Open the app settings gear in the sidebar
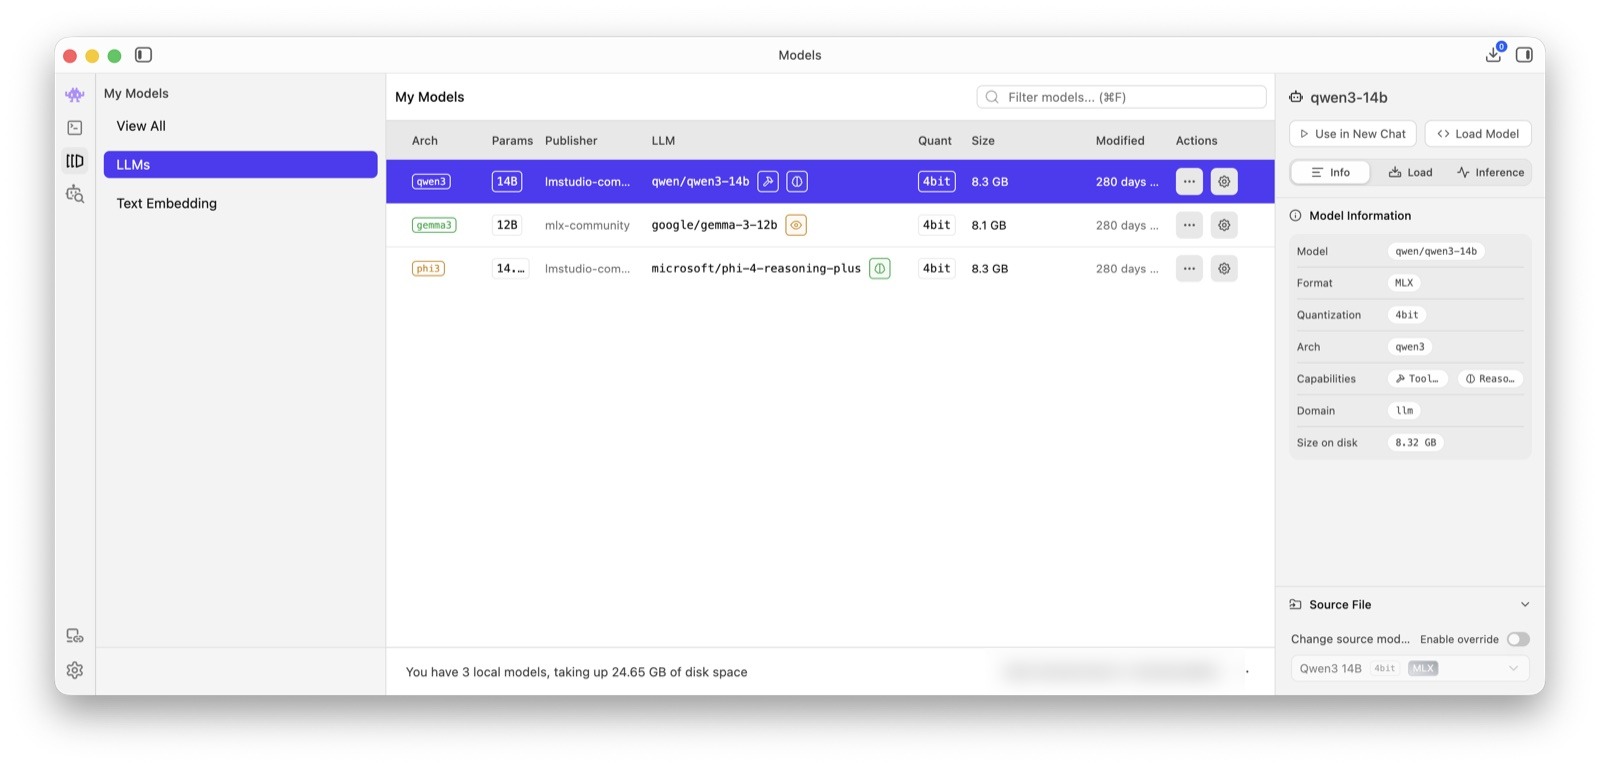Image resolution: width=1600 pixels, height=767 pixels. coord(75,670)
